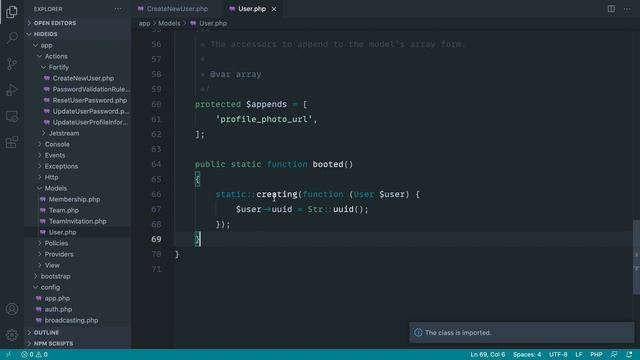Open the Extensions view
Screen dimensions: 640x360
(x=12, y=142)
